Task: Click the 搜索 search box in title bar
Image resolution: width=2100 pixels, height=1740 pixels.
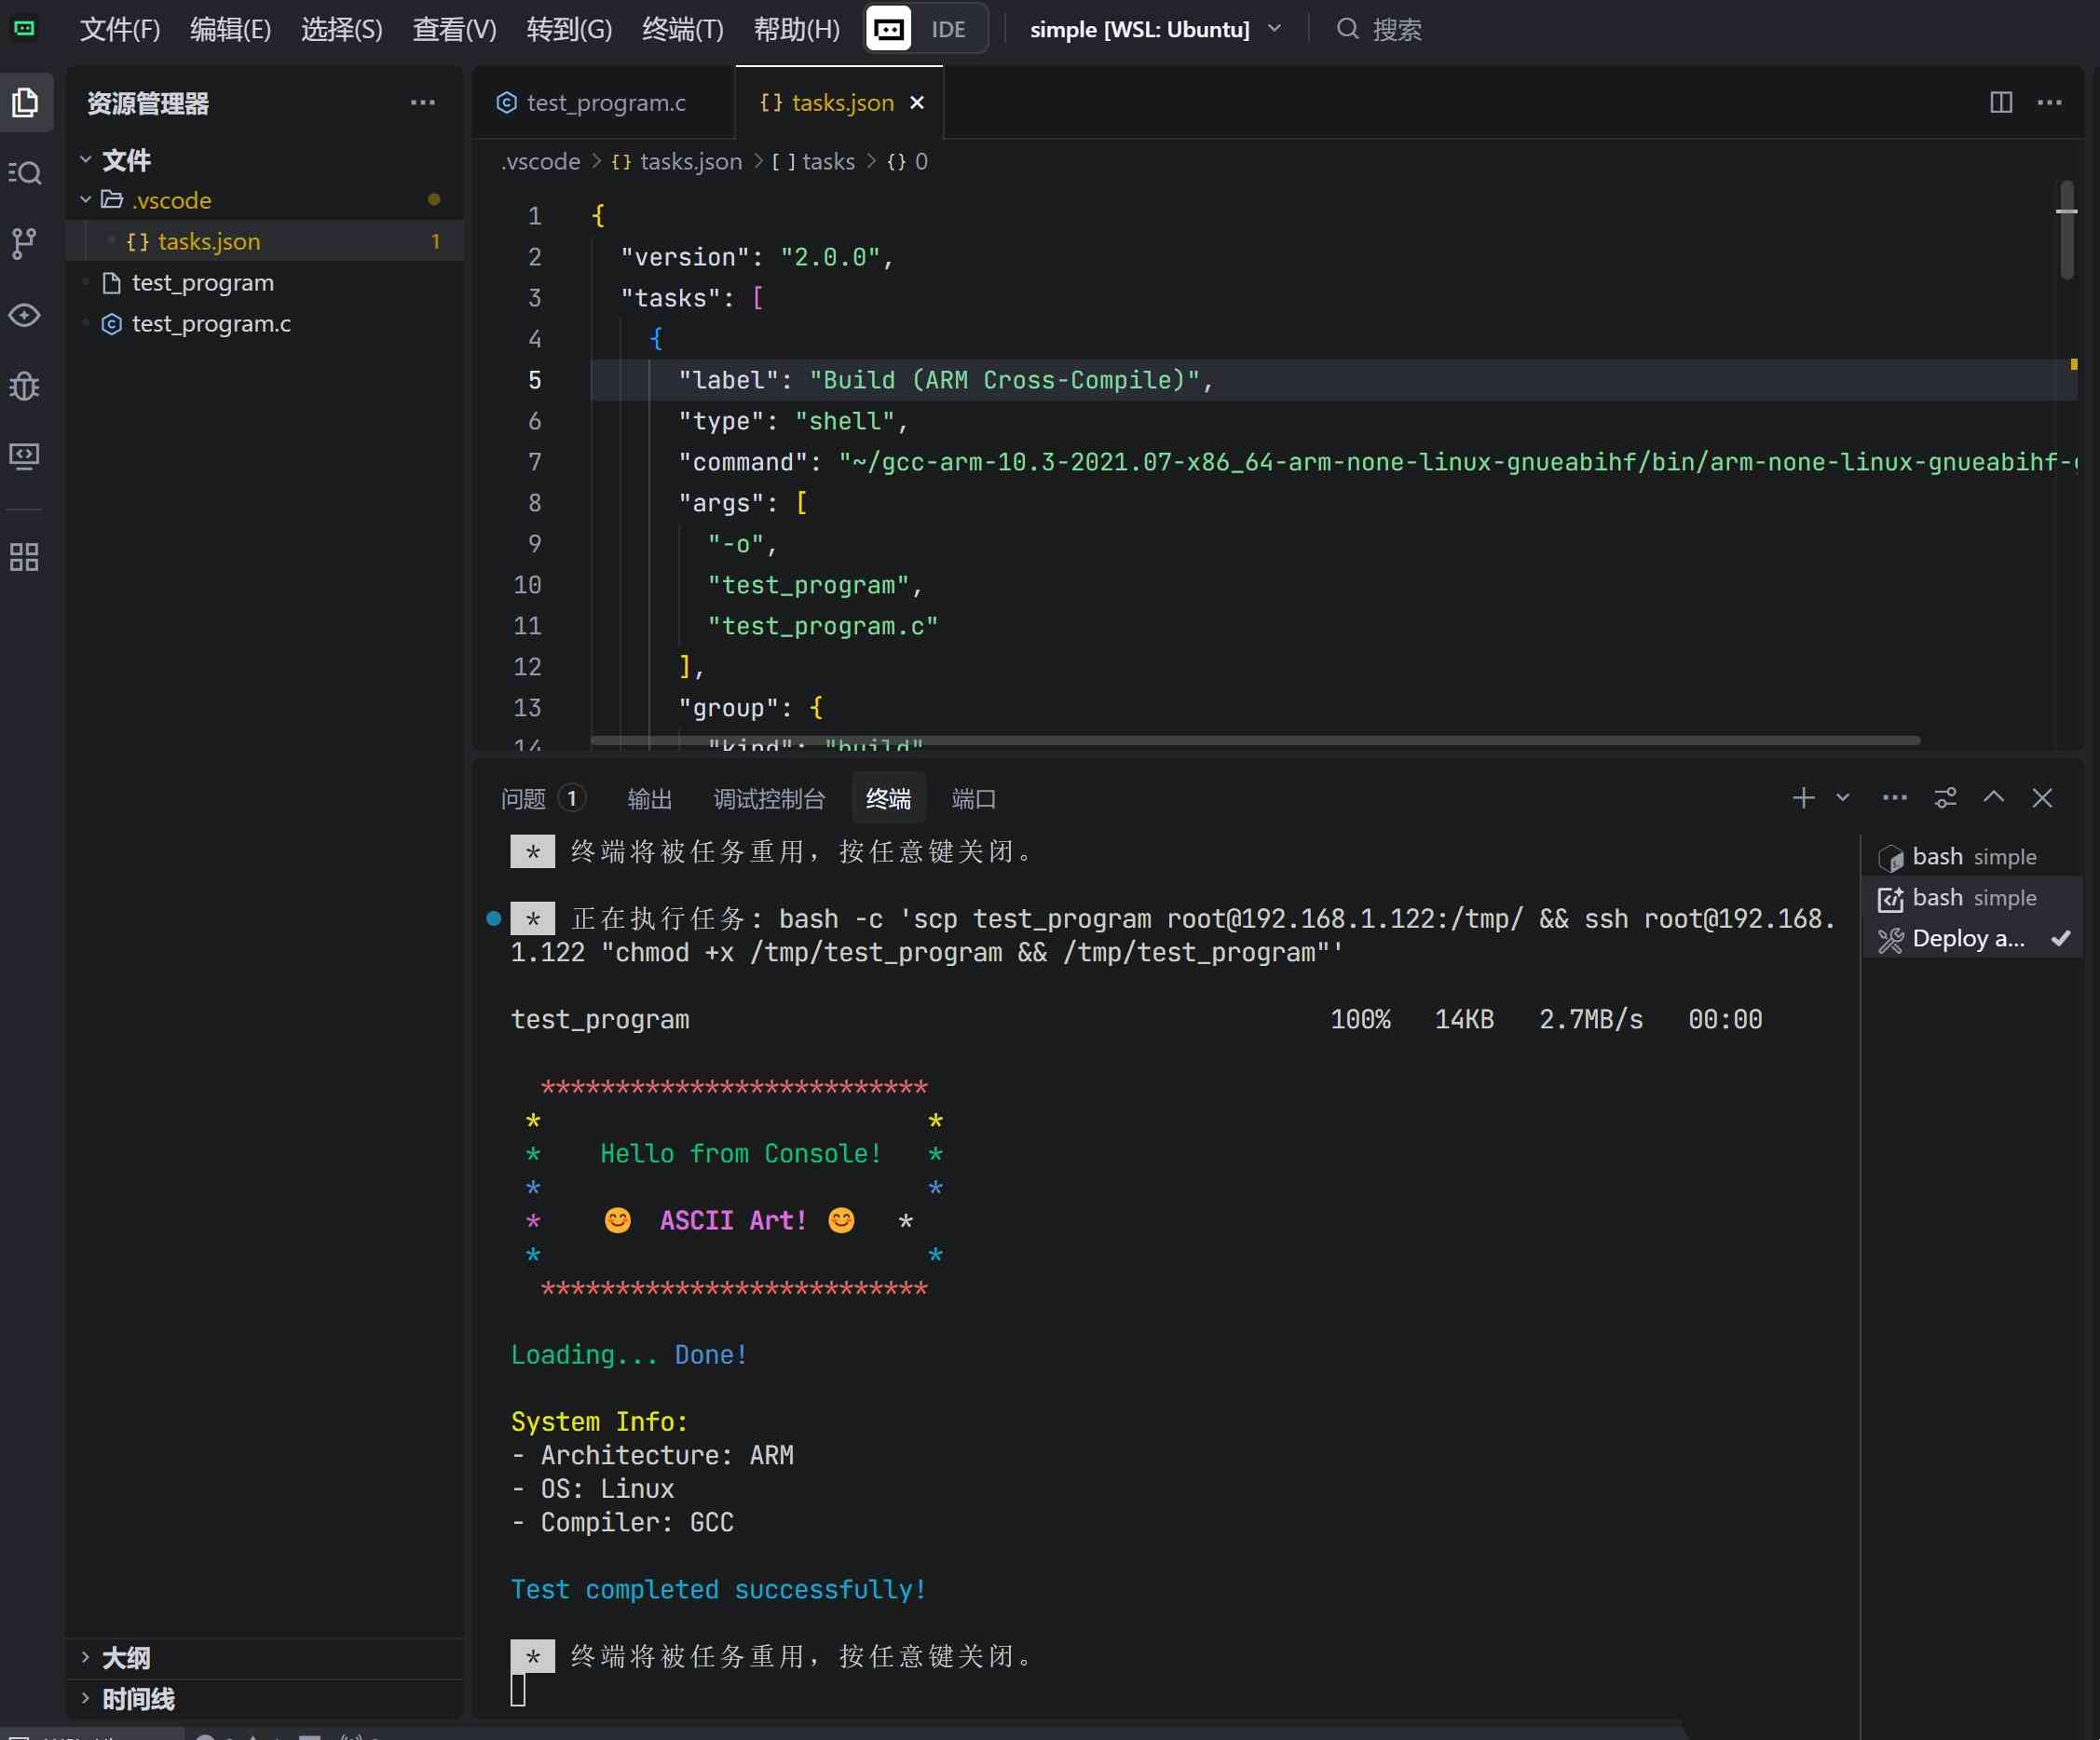Action: [1395, 29]
